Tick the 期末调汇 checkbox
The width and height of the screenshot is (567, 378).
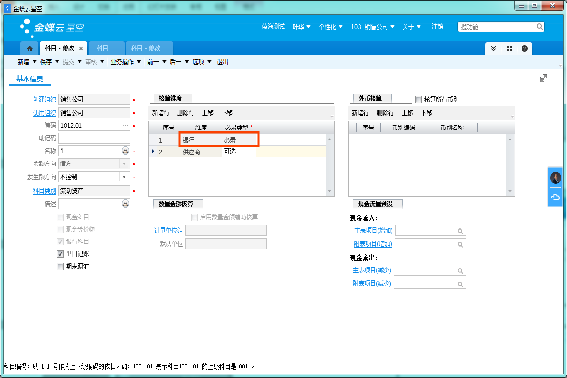point(60,267)
